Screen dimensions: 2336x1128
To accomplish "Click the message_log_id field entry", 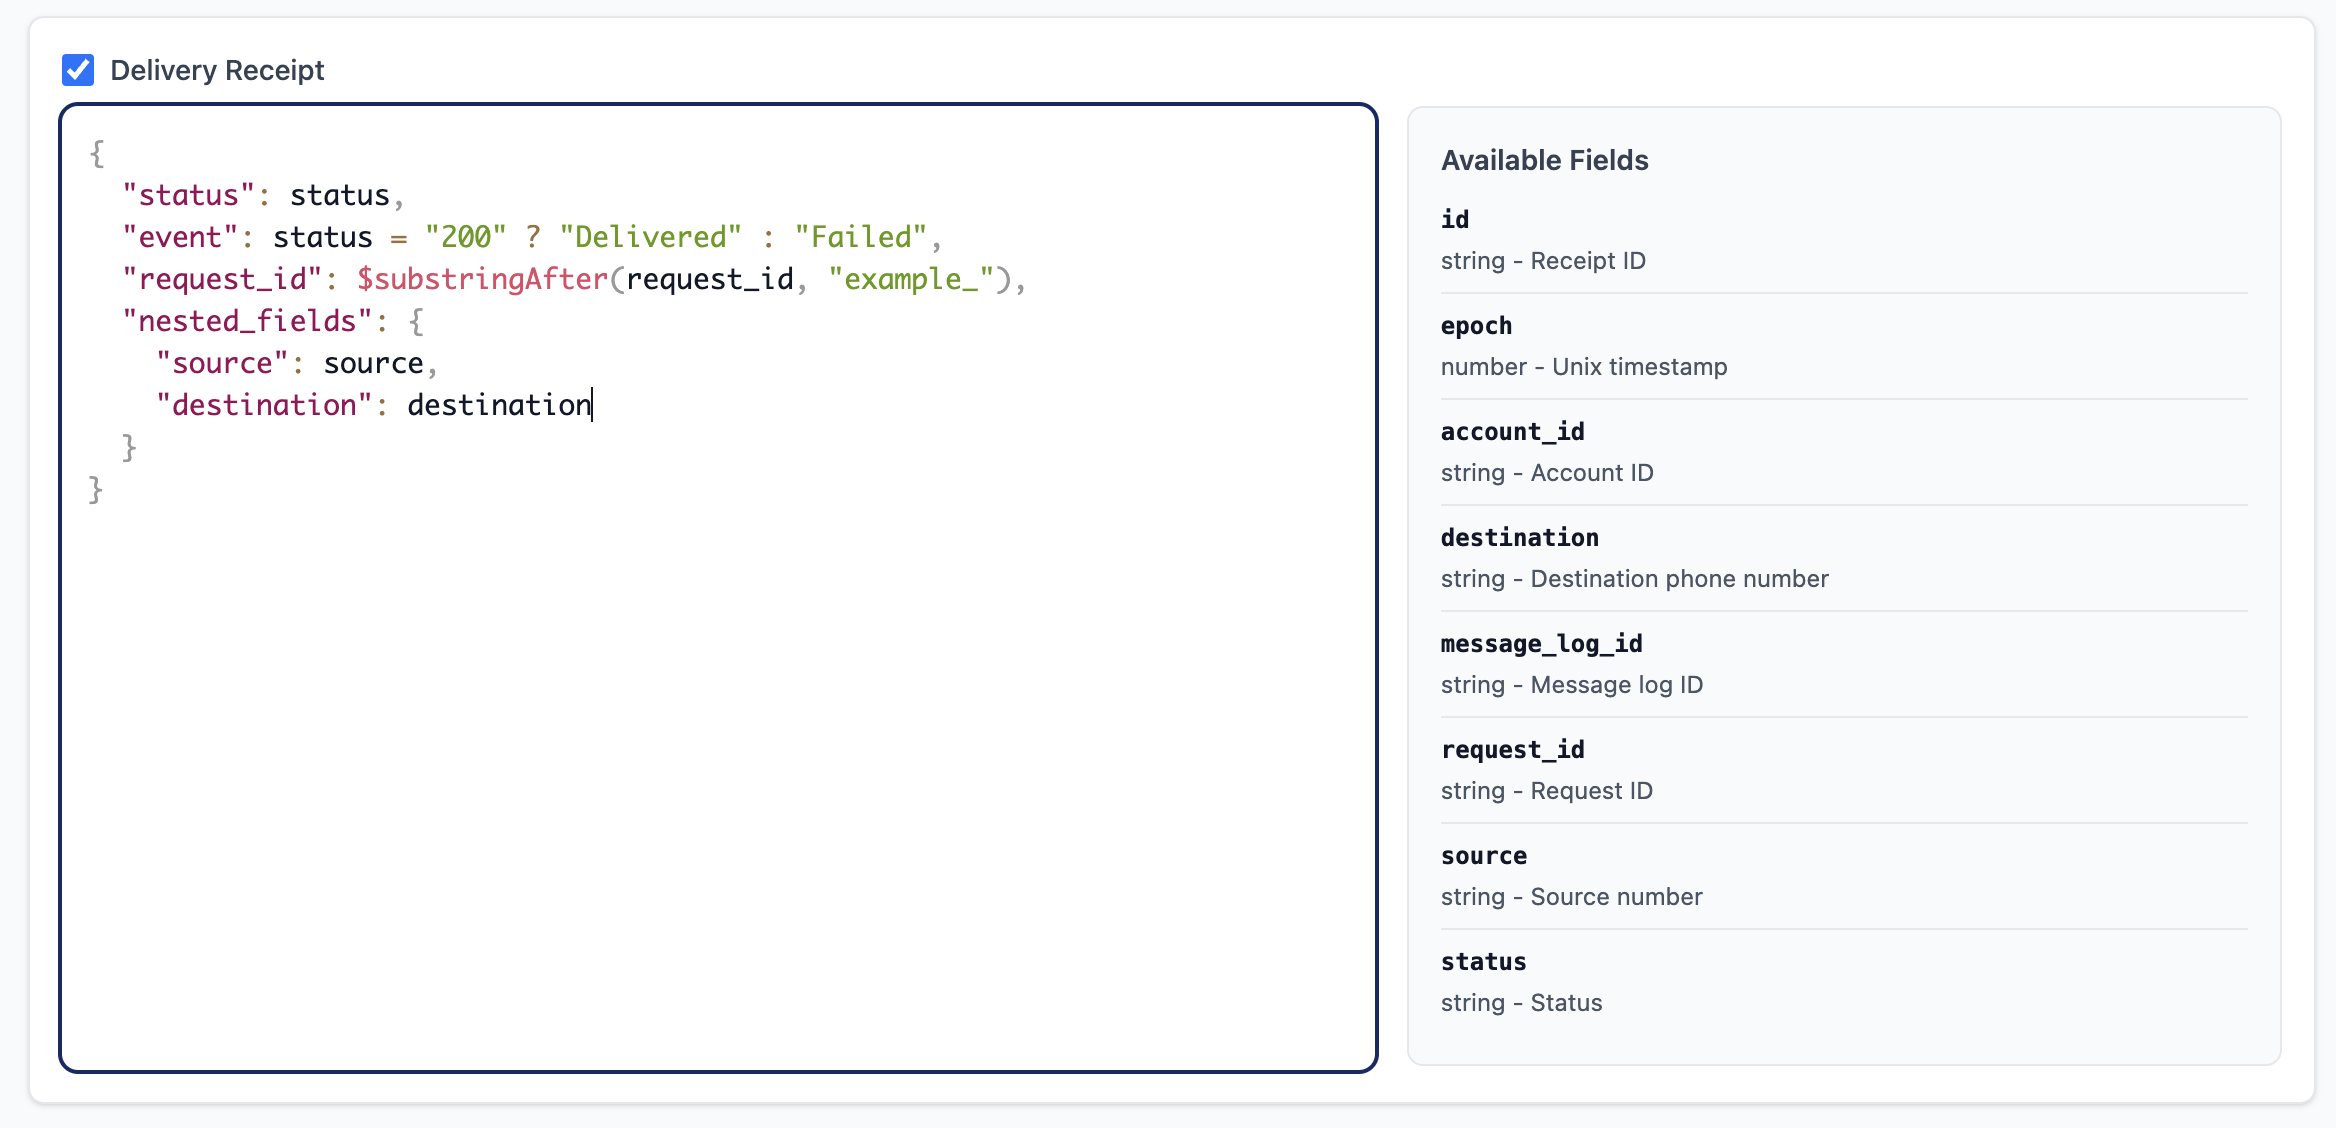I will 1541,643.
